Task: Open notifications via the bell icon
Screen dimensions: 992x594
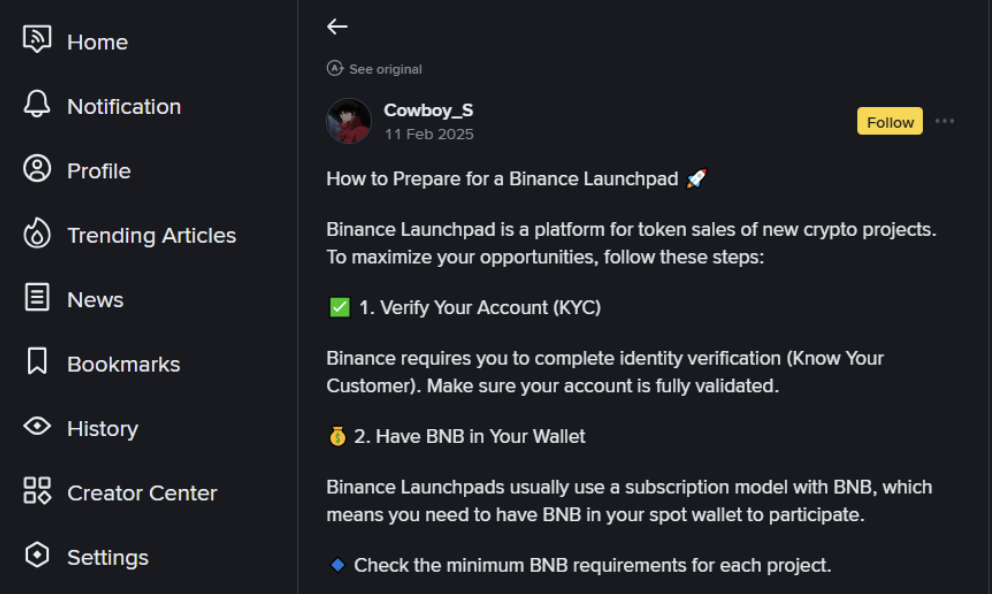Action: [35, 104]
